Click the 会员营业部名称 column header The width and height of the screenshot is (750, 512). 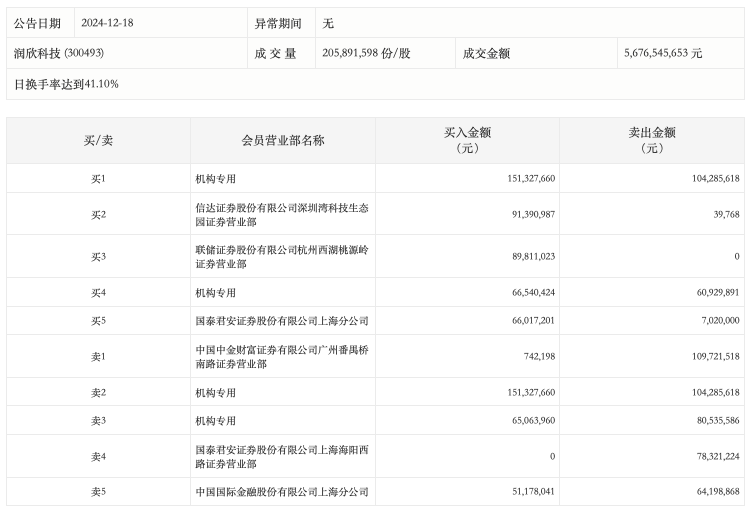pos(283,141)
